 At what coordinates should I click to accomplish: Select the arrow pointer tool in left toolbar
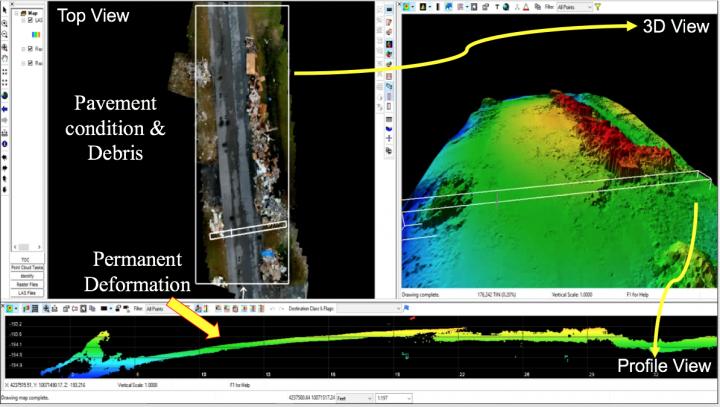(x=4, y=9)
